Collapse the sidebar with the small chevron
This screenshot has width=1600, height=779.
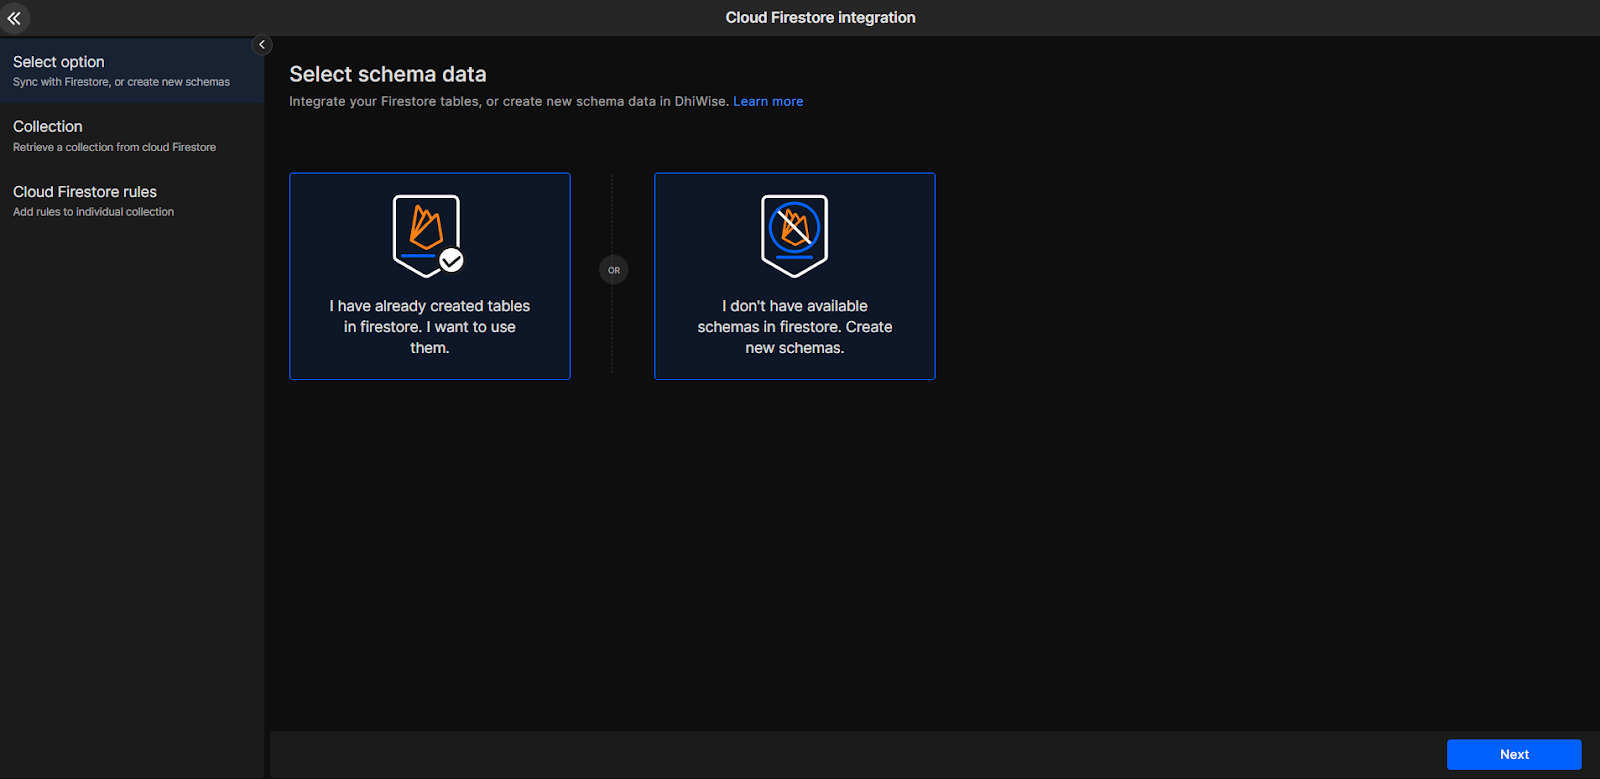tap(262, 45)
